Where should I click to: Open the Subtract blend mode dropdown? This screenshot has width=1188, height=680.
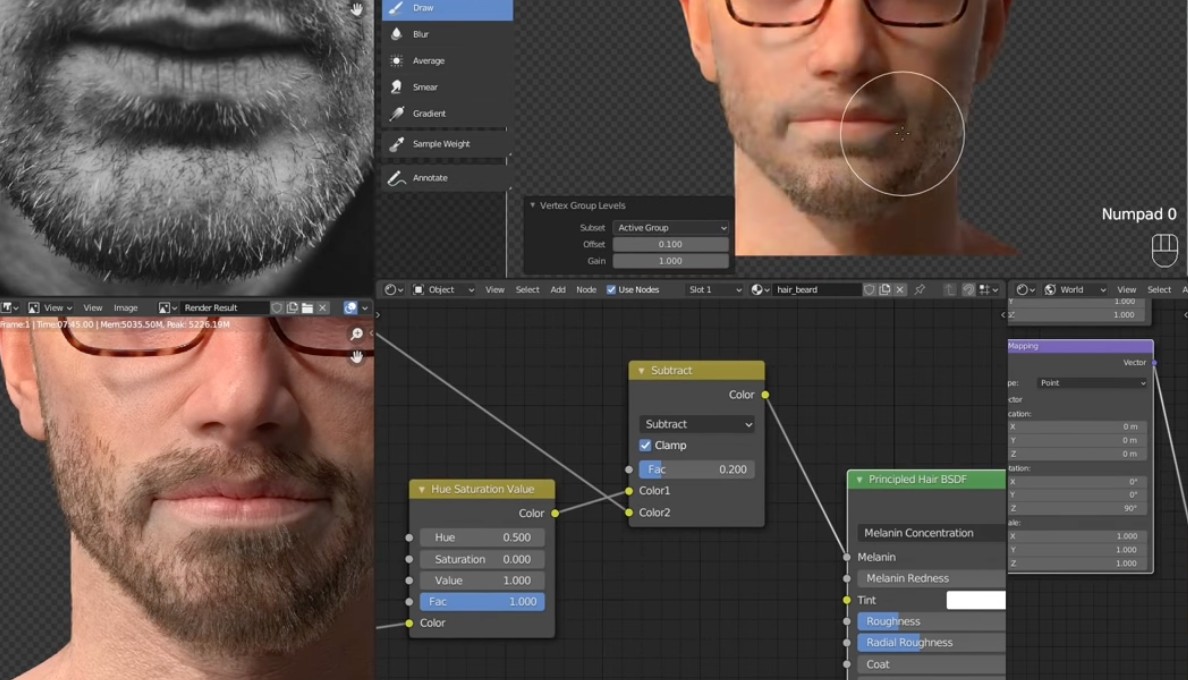697,424
